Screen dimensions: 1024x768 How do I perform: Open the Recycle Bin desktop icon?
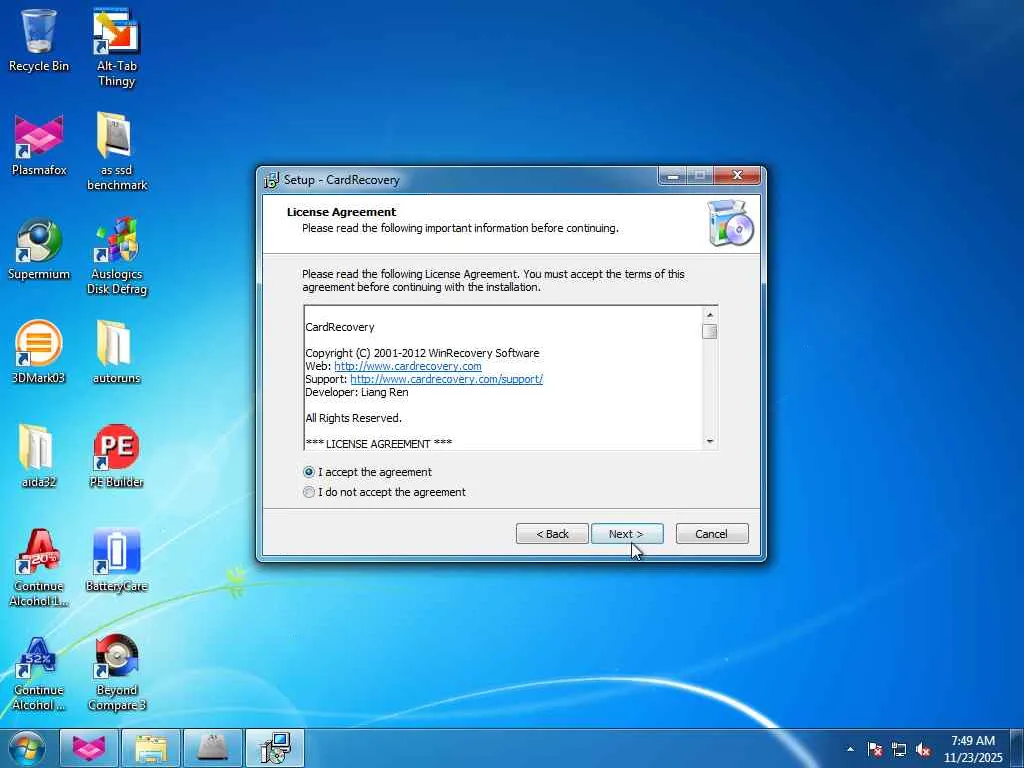pyautogui.click(x=39, y=39)
